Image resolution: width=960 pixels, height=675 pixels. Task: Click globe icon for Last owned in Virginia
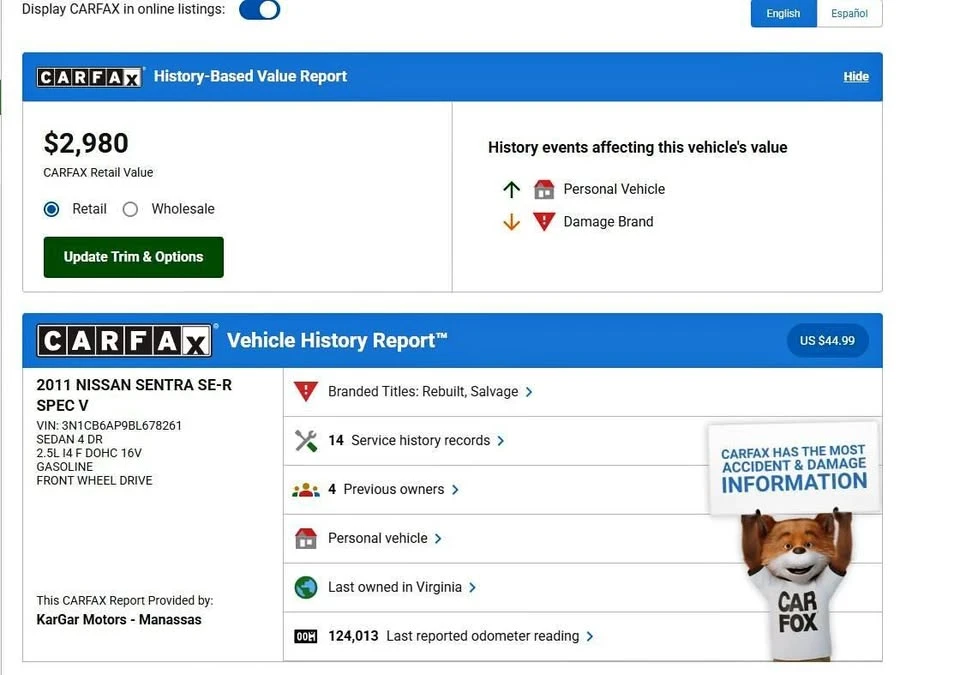click(306, 587)
